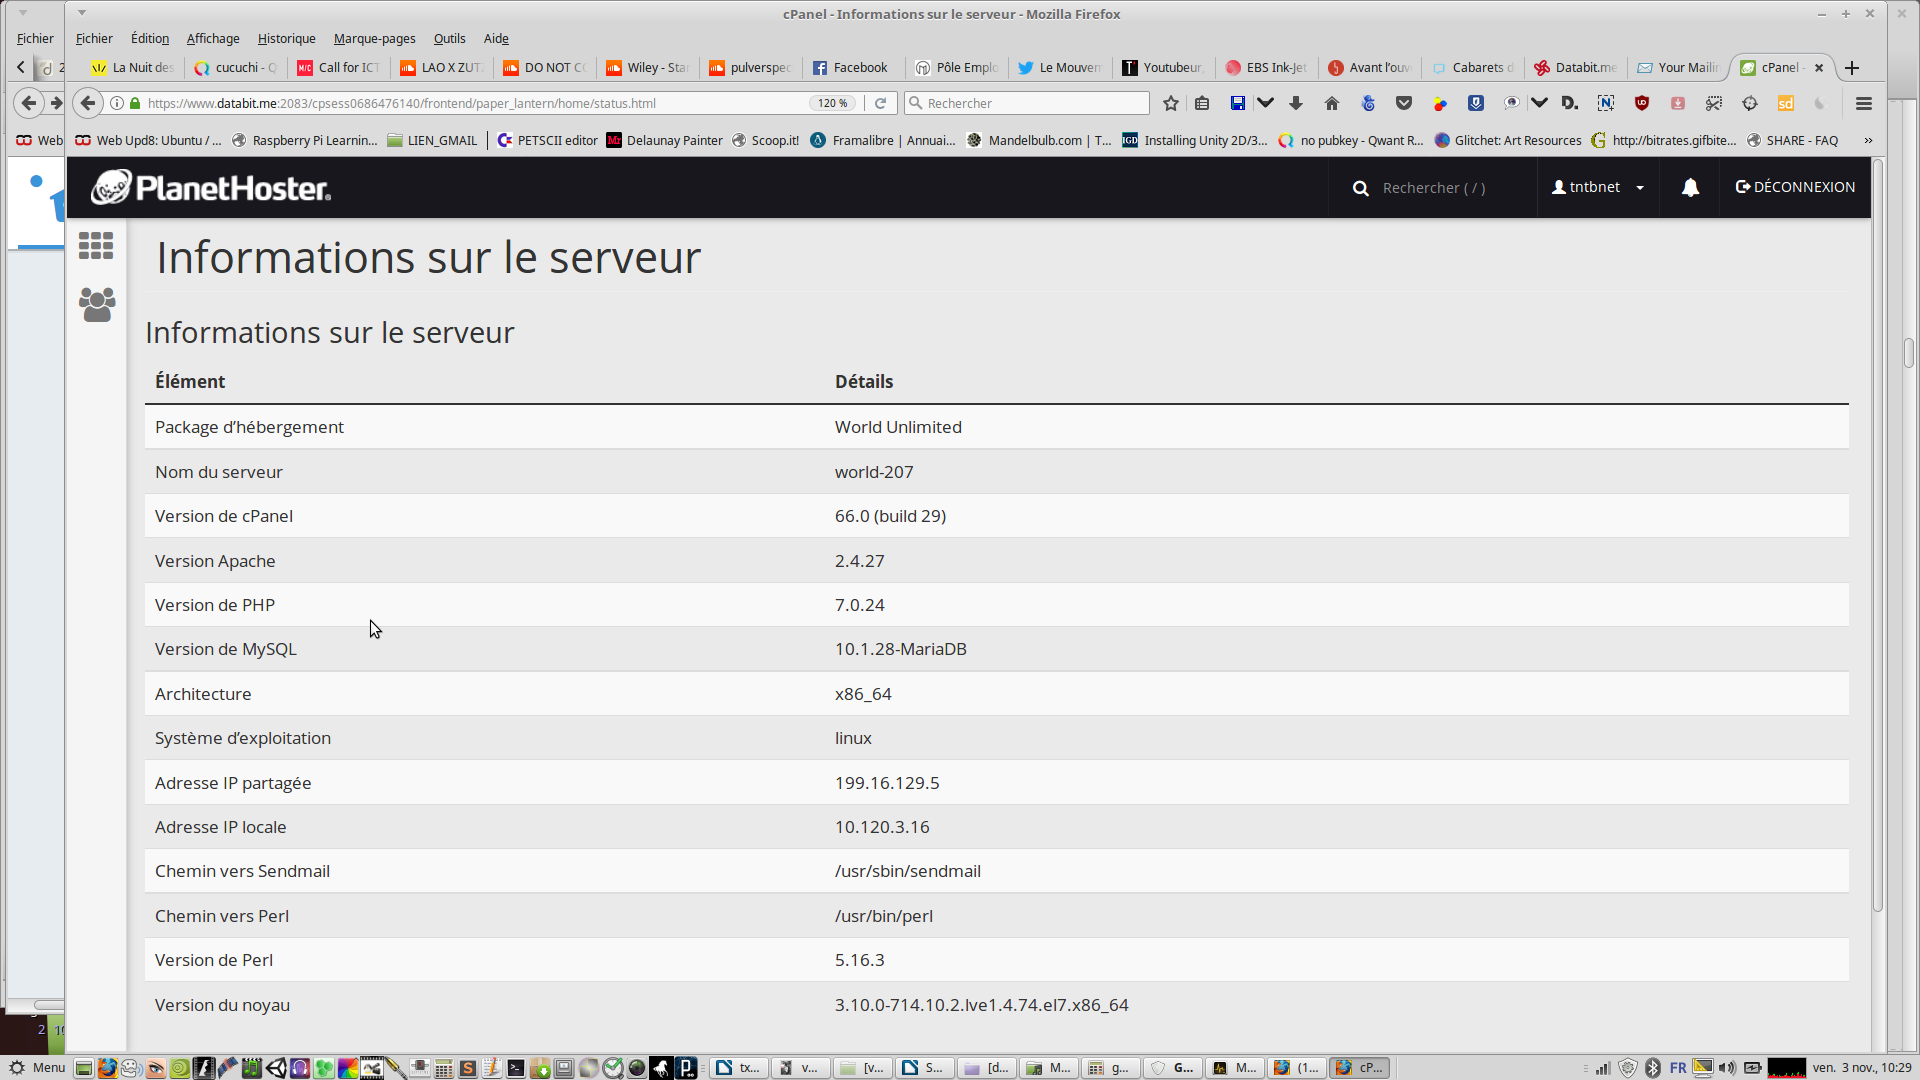Expand the tntbnet user dropdown

(1598, 188)
